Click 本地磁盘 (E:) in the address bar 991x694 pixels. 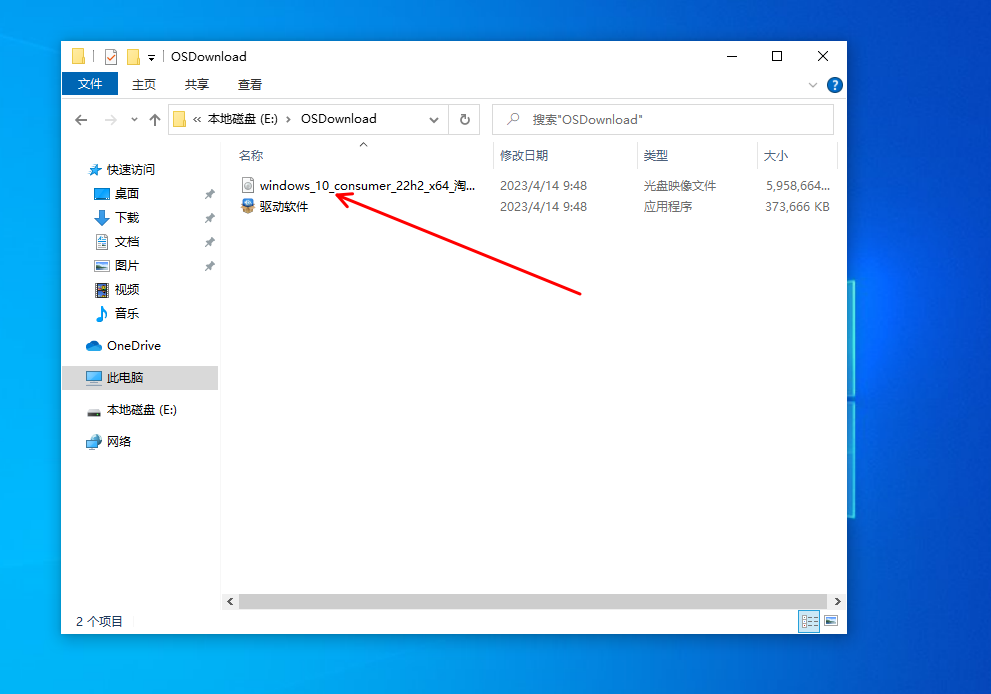point(243,119)
